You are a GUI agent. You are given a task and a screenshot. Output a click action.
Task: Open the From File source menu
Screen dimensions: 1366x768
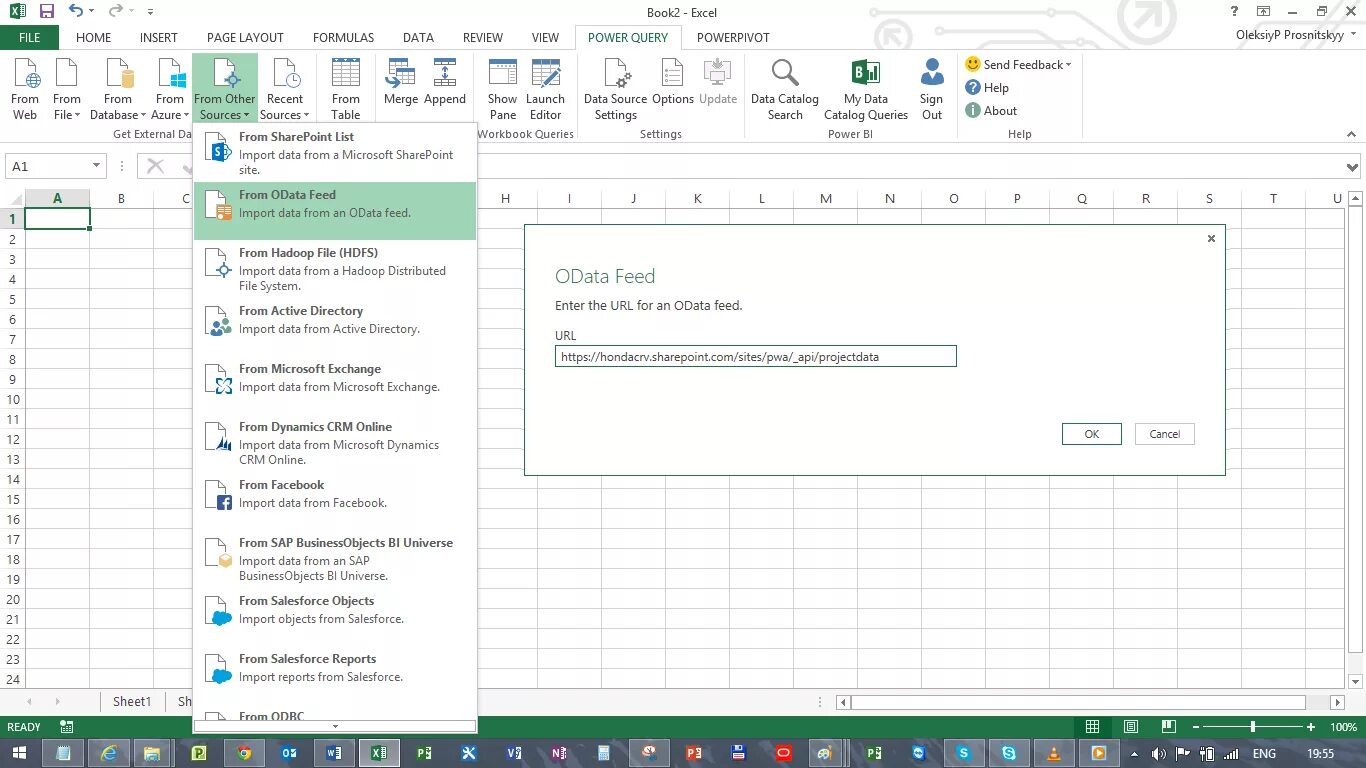pos(67,89)
